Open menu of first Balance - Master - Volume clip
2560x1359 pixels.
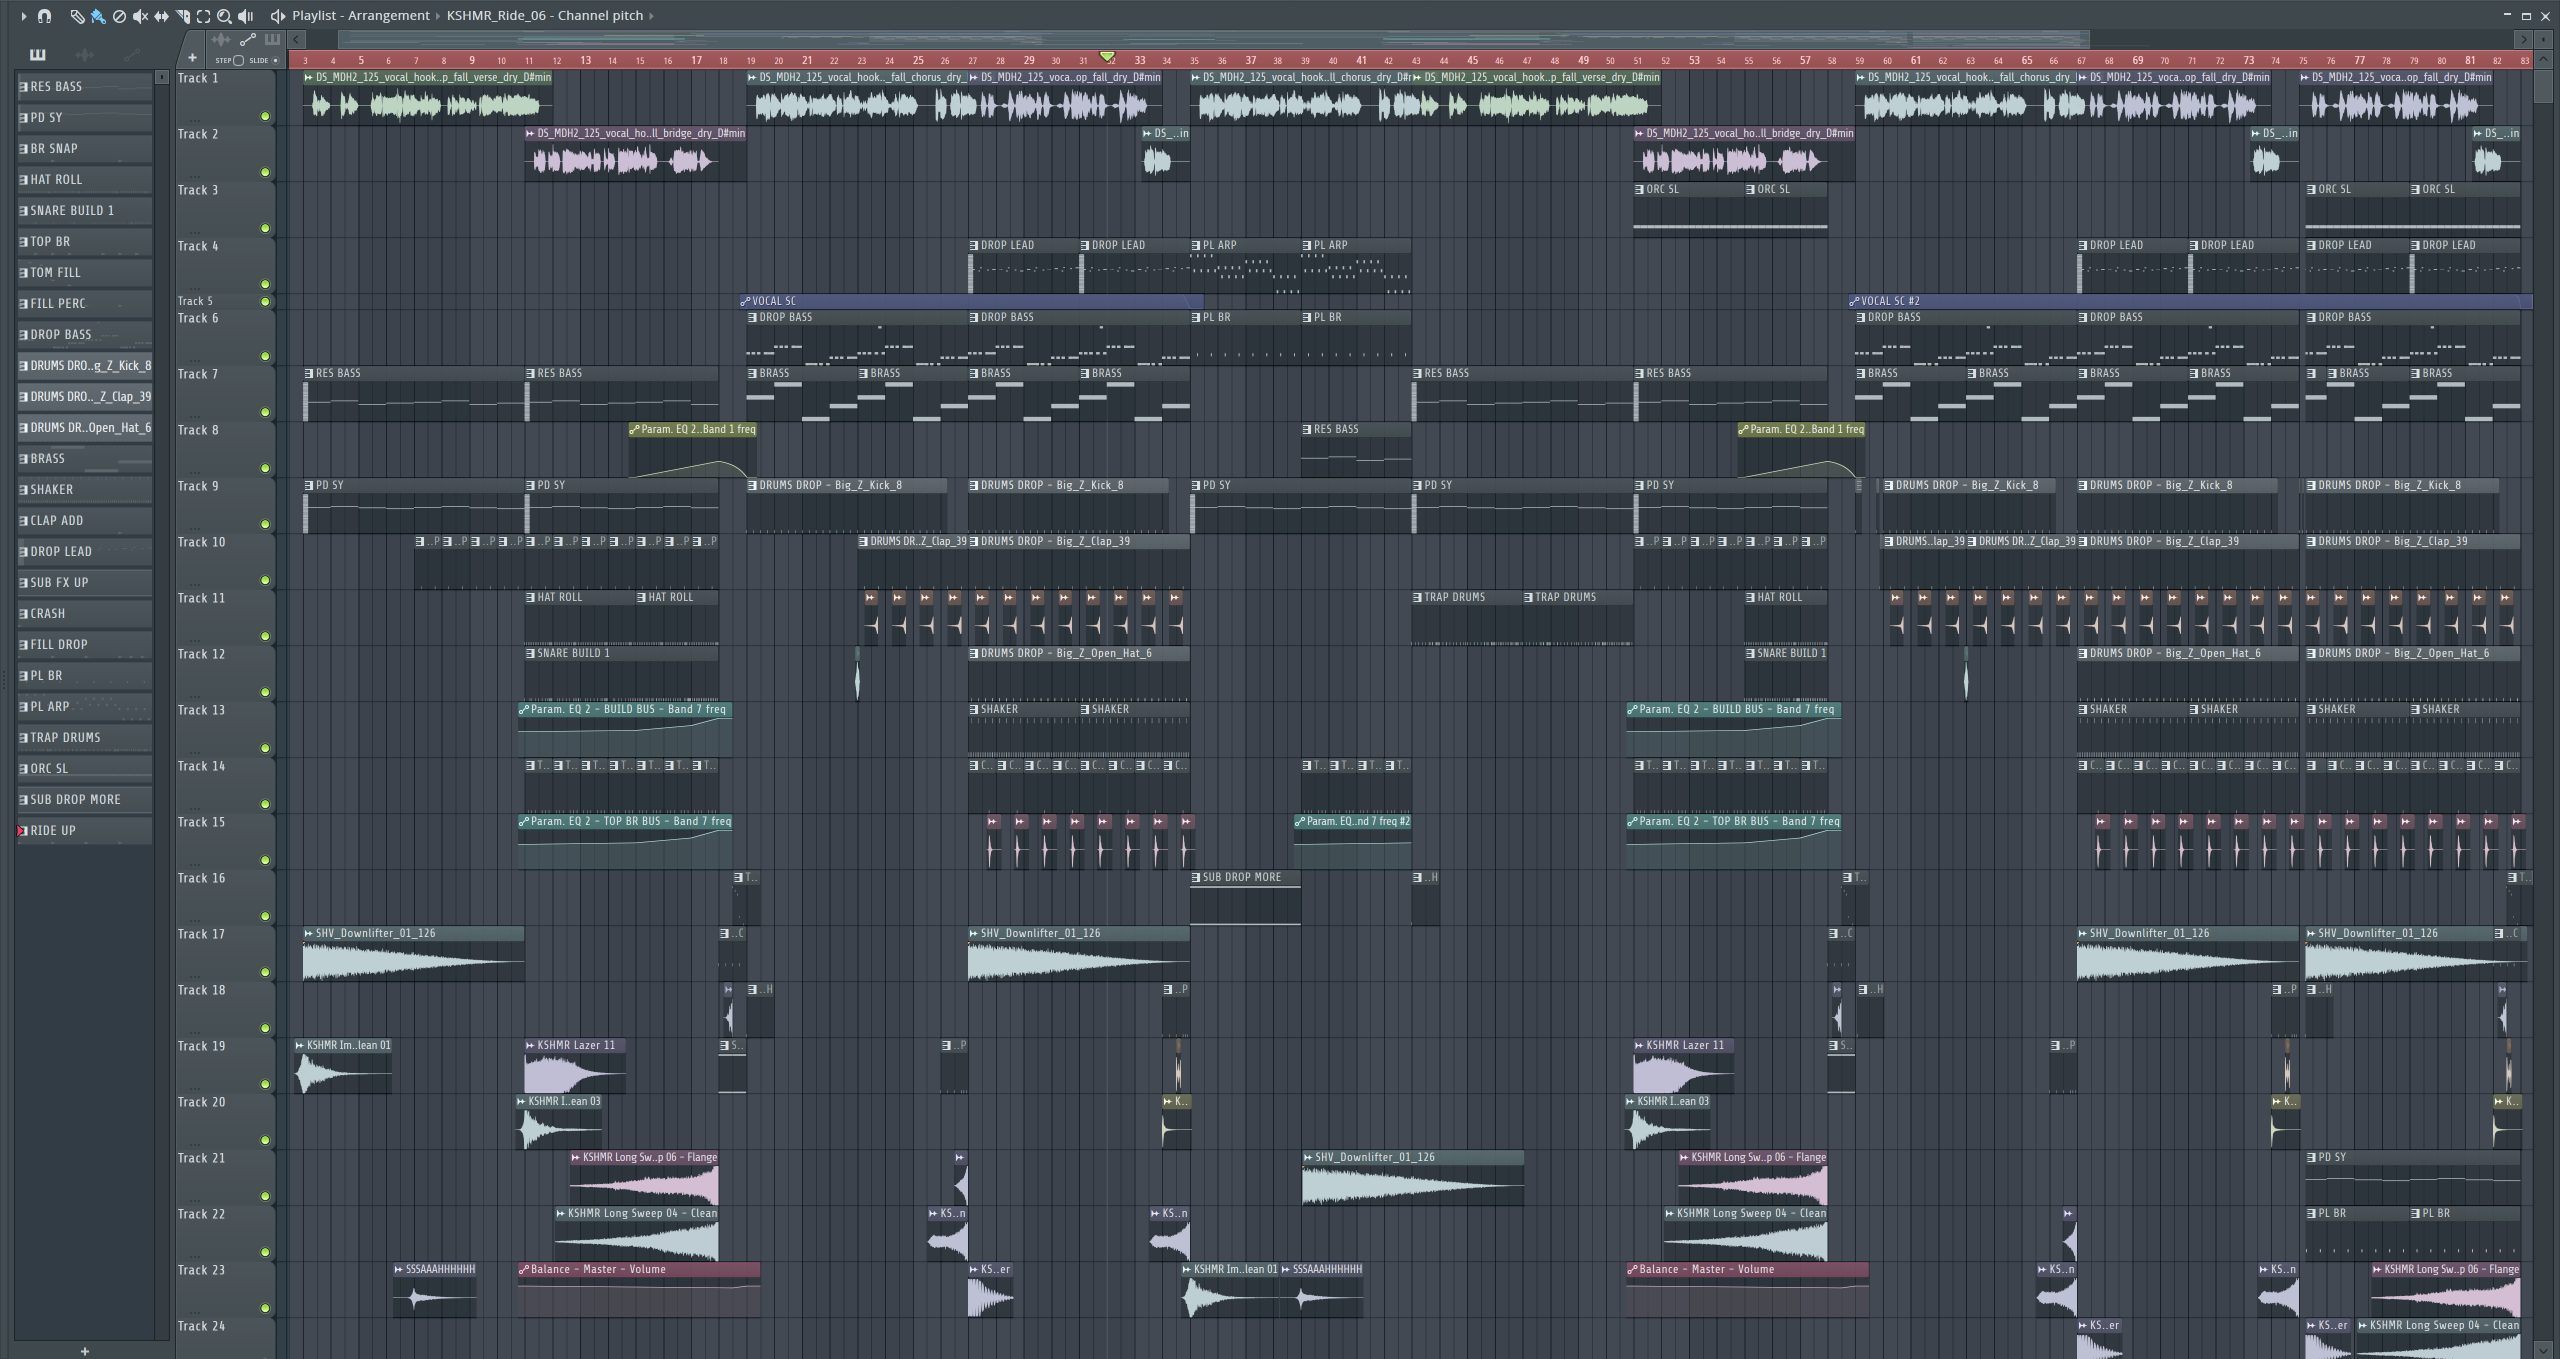524,1269
